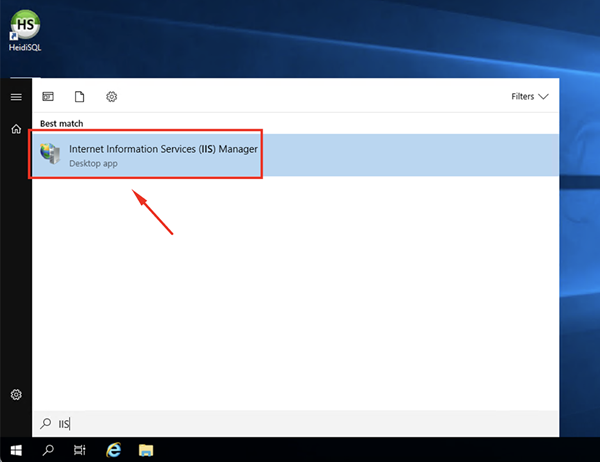Viewport: 600px width, 462px height.
Task: Open the HeidiSQL desktop shortcut
Action: pos(25,31)
